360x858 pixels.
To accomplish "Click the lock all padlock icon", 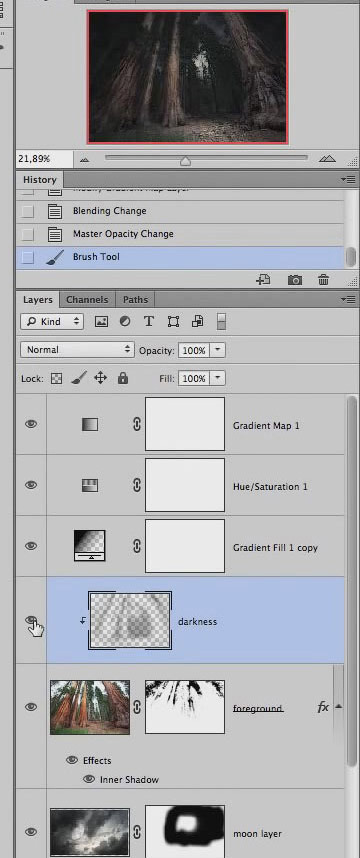I will (x=123, y=378).
